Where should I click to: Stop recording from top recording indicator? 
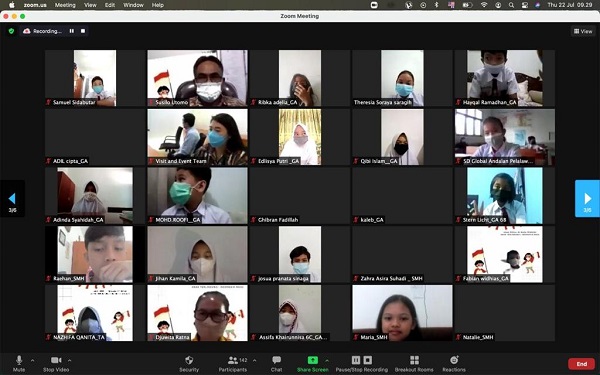pos(83,31)
